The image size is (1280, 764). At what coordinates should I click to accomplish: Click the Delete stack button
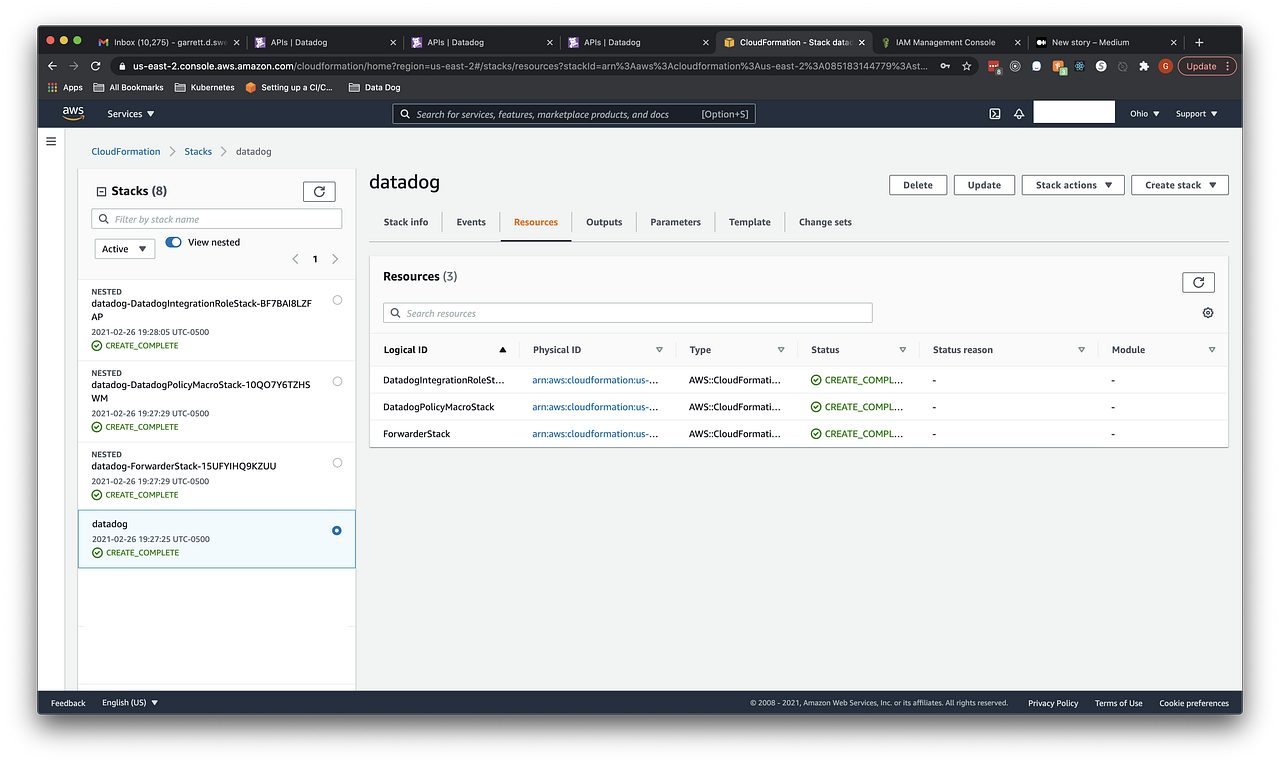[x=917, y=184]
